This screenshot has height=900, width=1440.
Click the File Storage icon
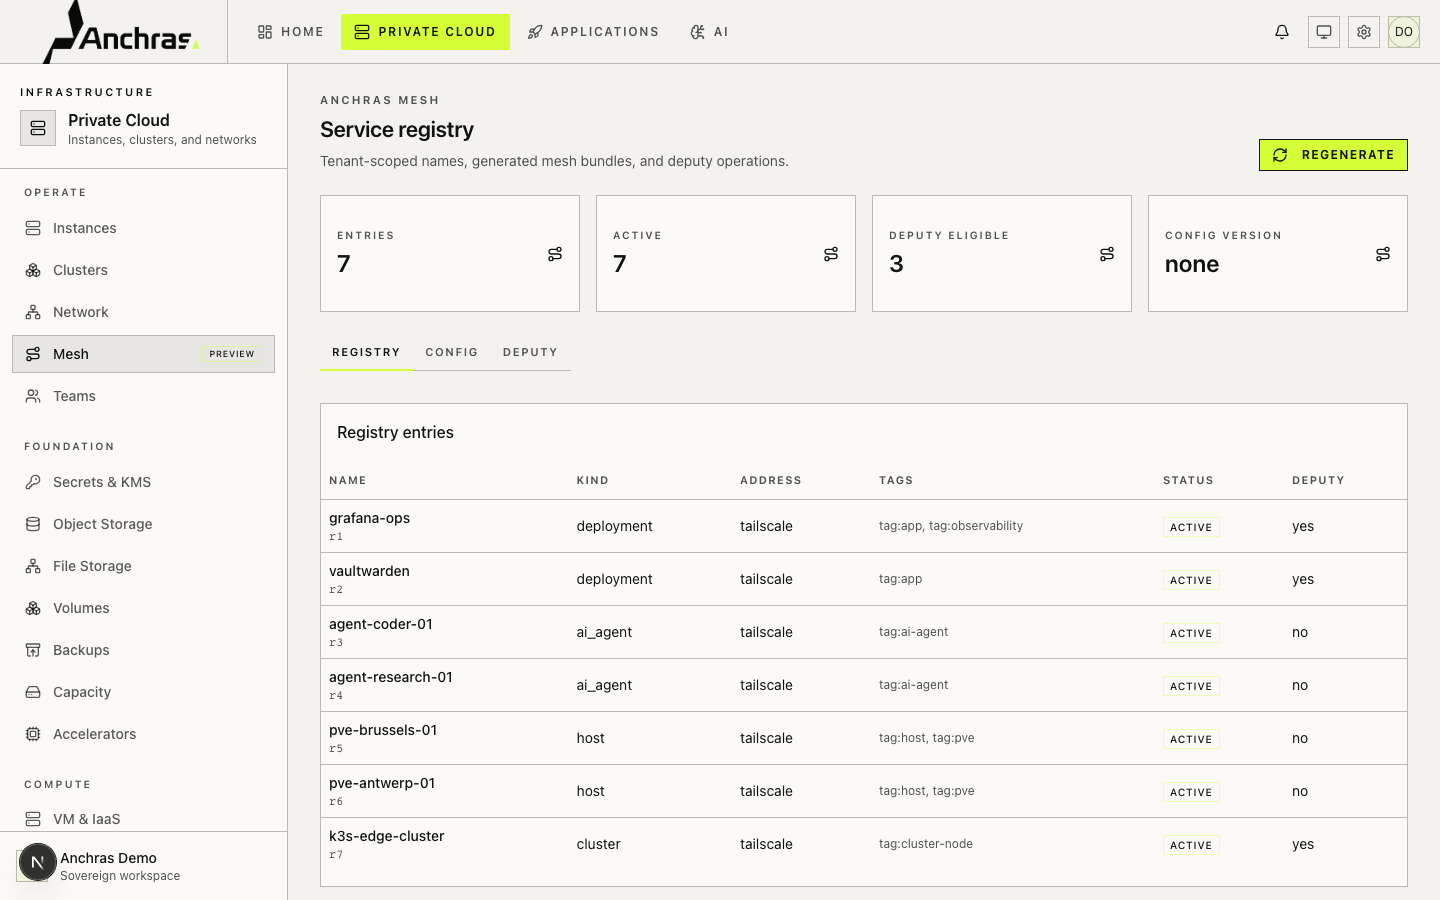[33, 566]
